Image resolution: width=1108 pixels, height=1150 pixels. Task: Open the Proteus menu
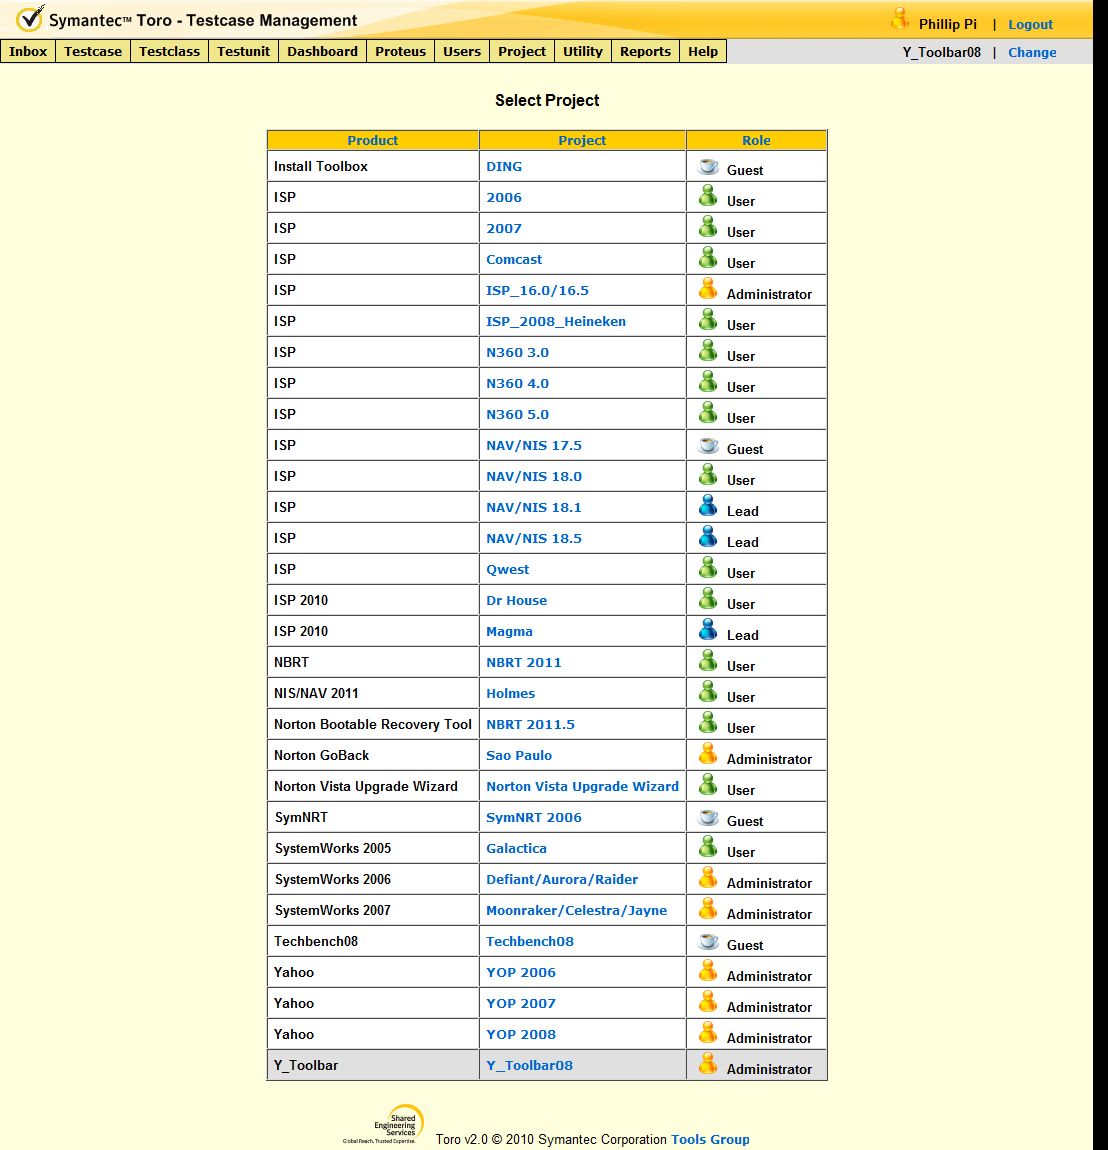click(x=400, y=51)
